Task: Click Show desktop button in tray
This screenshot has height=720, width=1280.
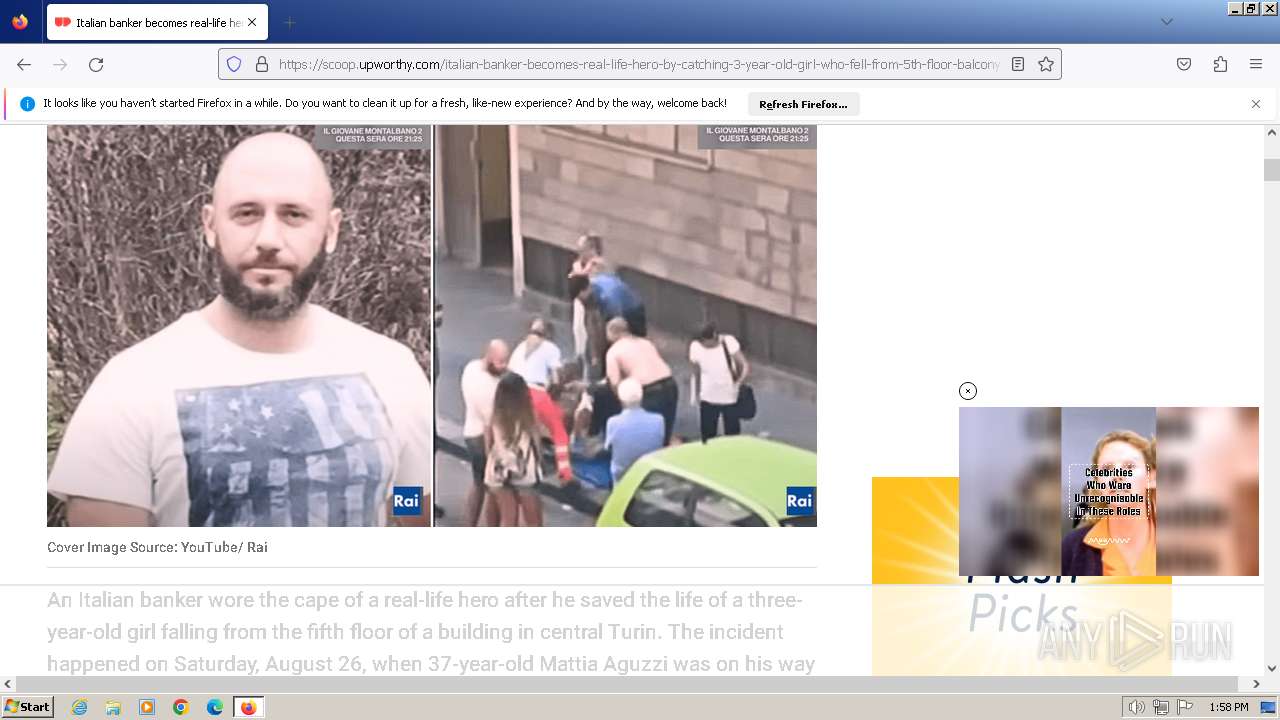Action: tap(1268, 707)
